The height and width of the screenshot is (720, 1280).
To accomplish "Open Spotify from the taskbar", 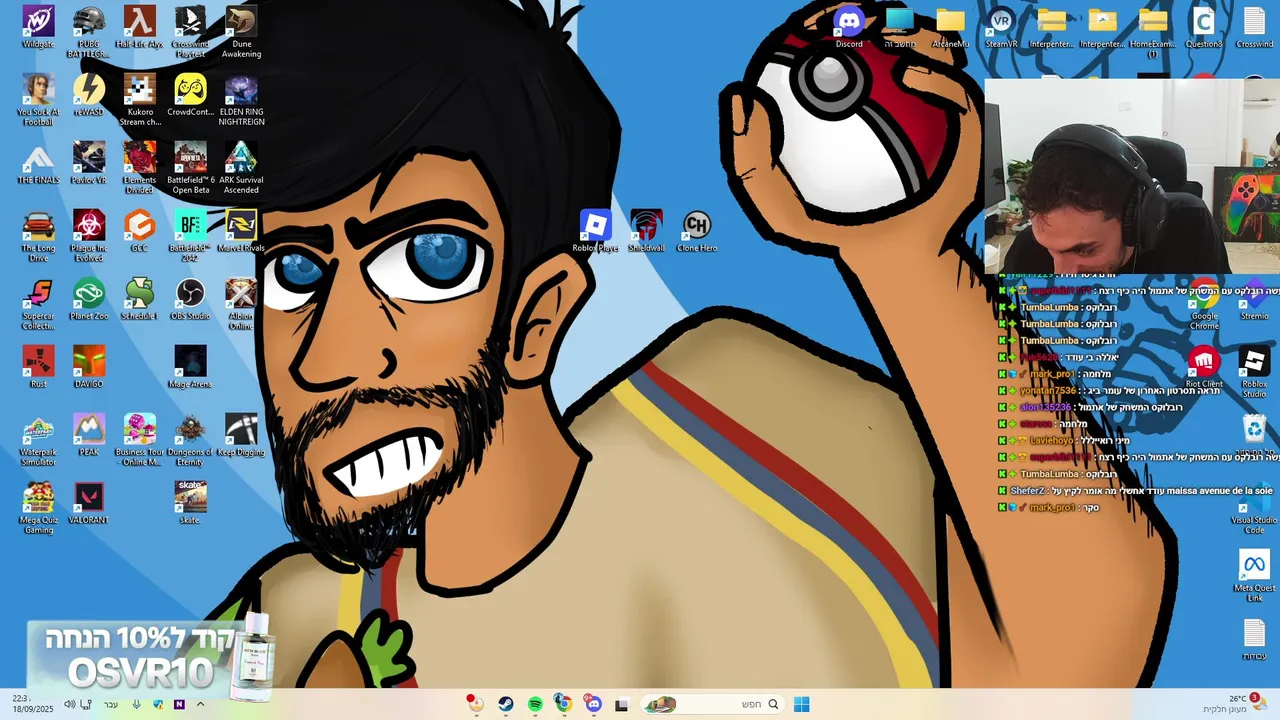I will 535,704.
